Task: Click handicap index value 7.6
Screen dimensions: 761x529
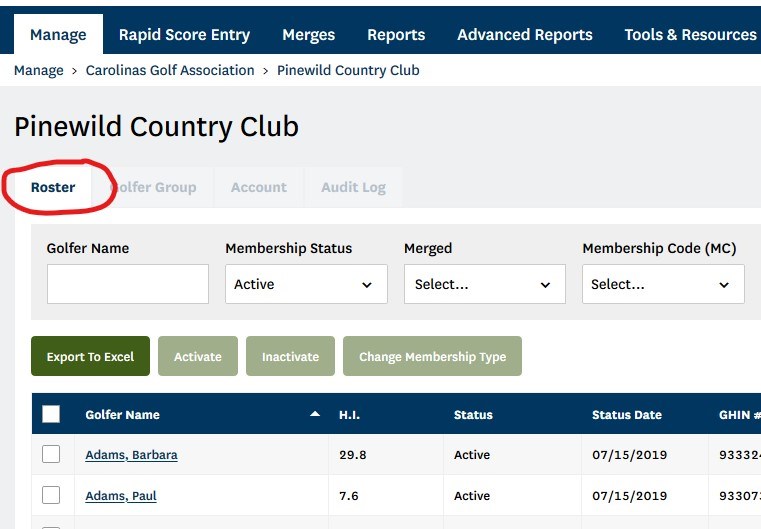Action: click(x=349, y=496)
